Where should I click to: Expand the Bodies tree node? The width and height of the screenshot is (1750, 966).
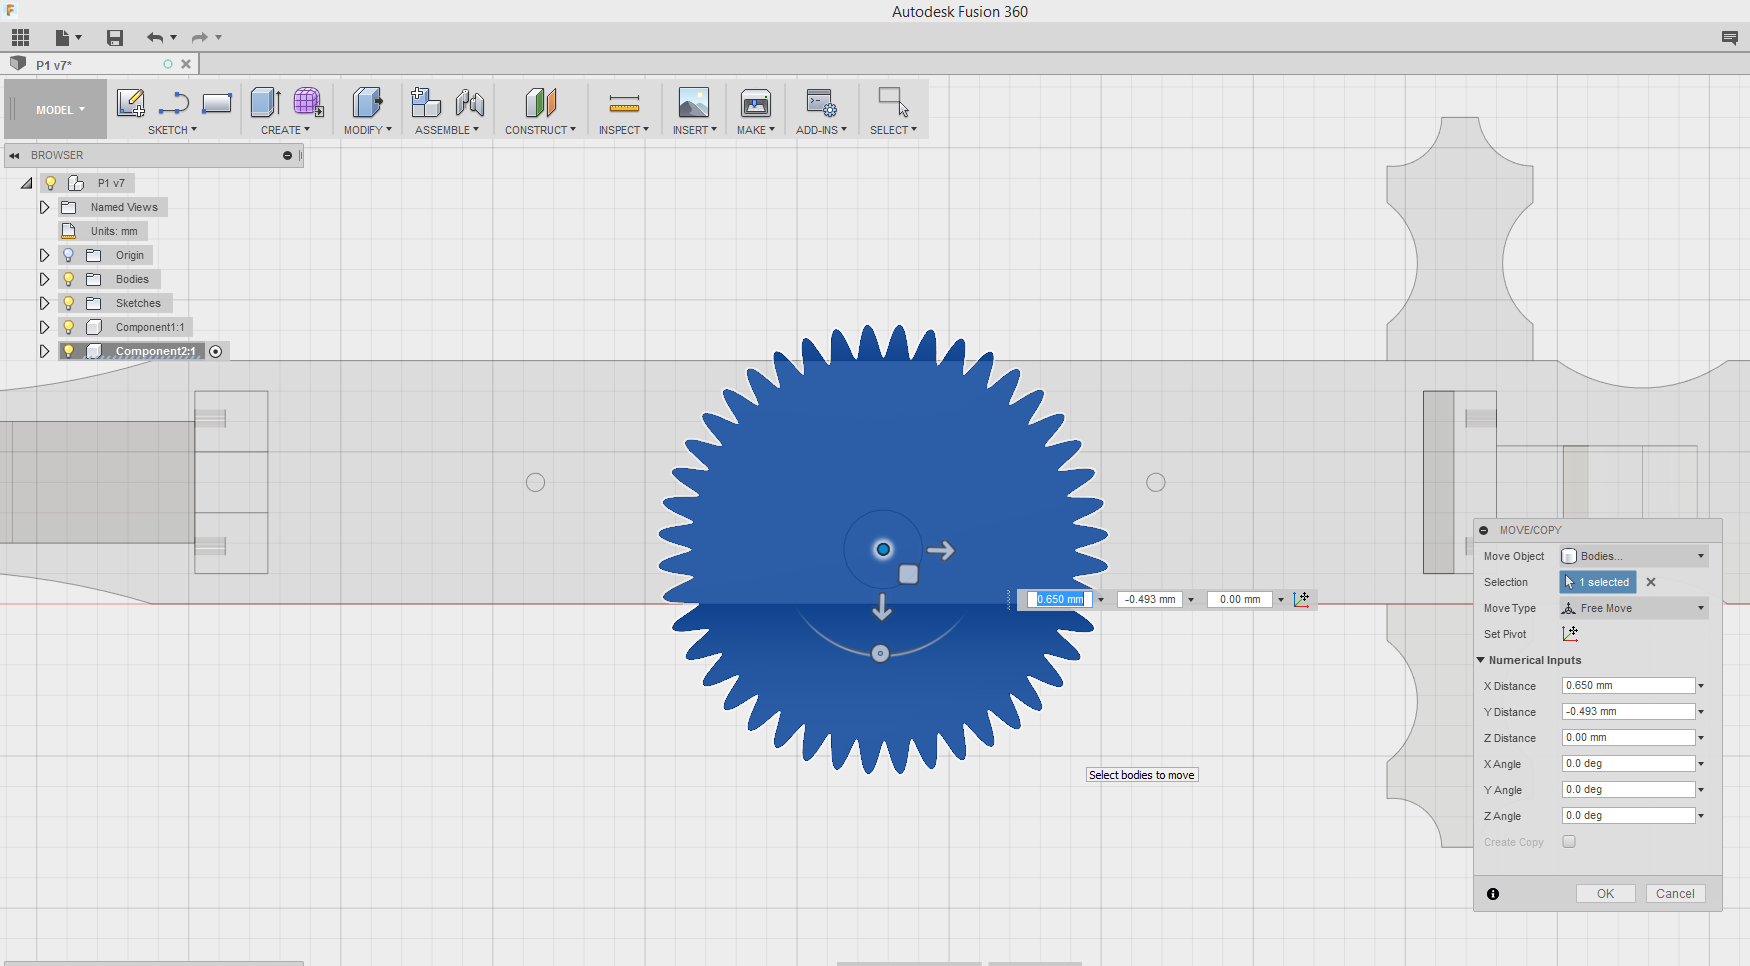click(x=44, y=279)
